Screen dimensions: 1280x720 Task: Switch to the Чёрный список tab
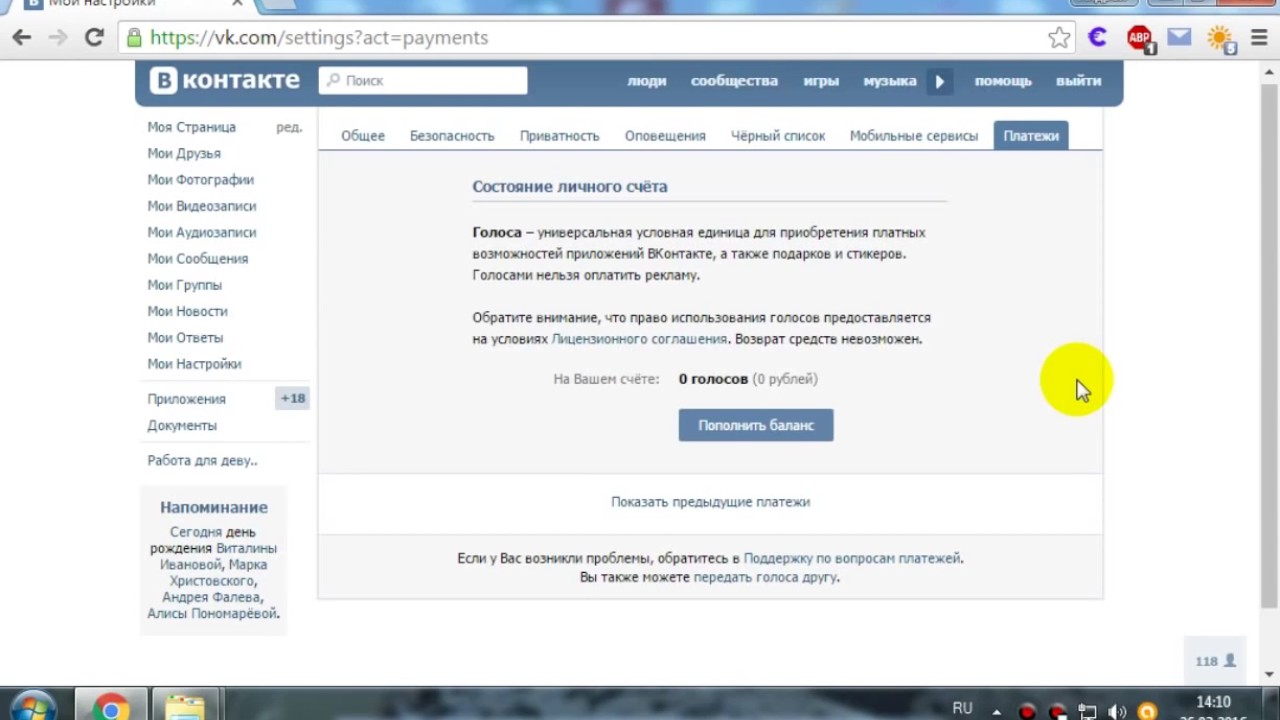click(x=778, y=136)
